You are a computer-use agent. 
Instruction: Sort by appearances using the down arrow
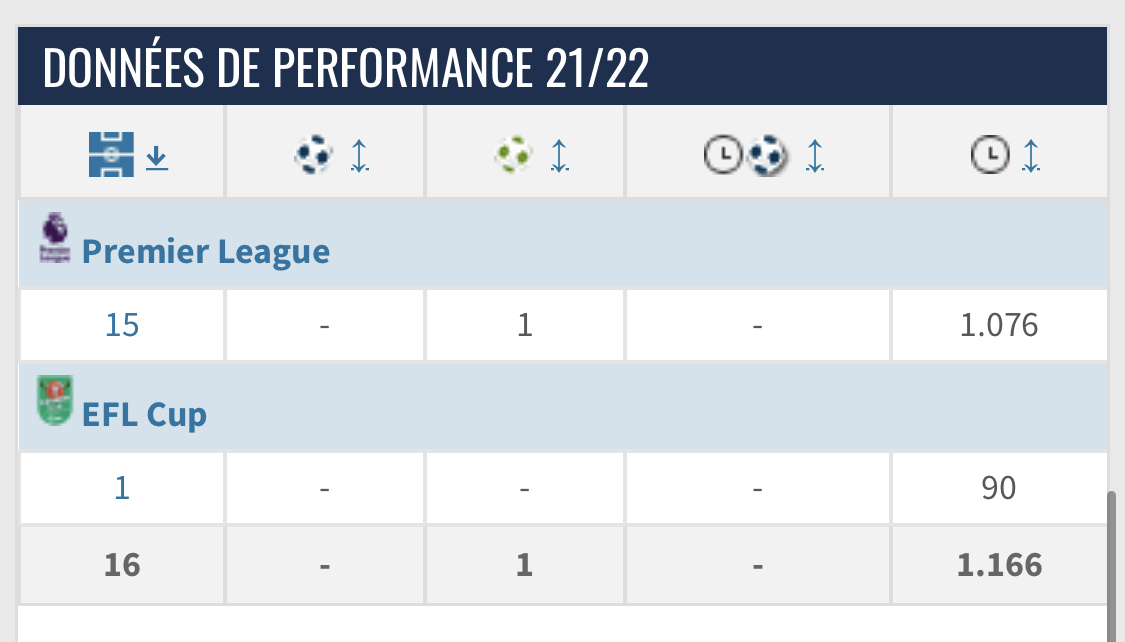(156, 157)
